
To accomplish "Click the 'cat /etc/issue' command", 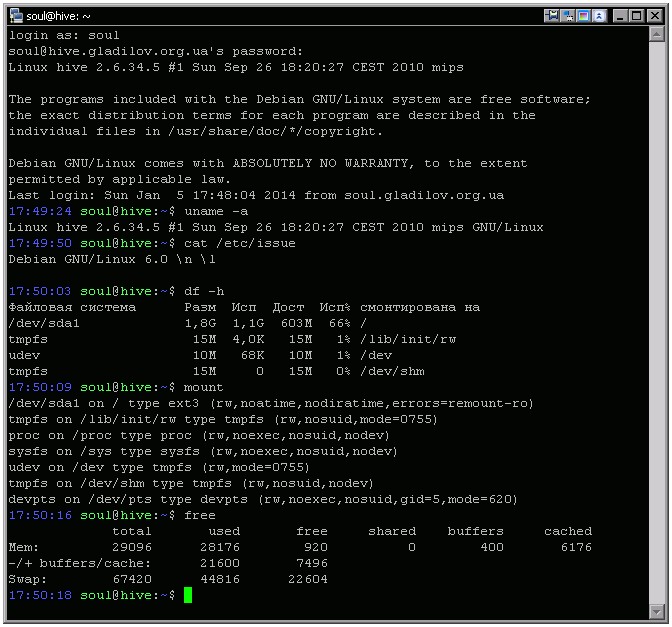I will coord(240,243).
